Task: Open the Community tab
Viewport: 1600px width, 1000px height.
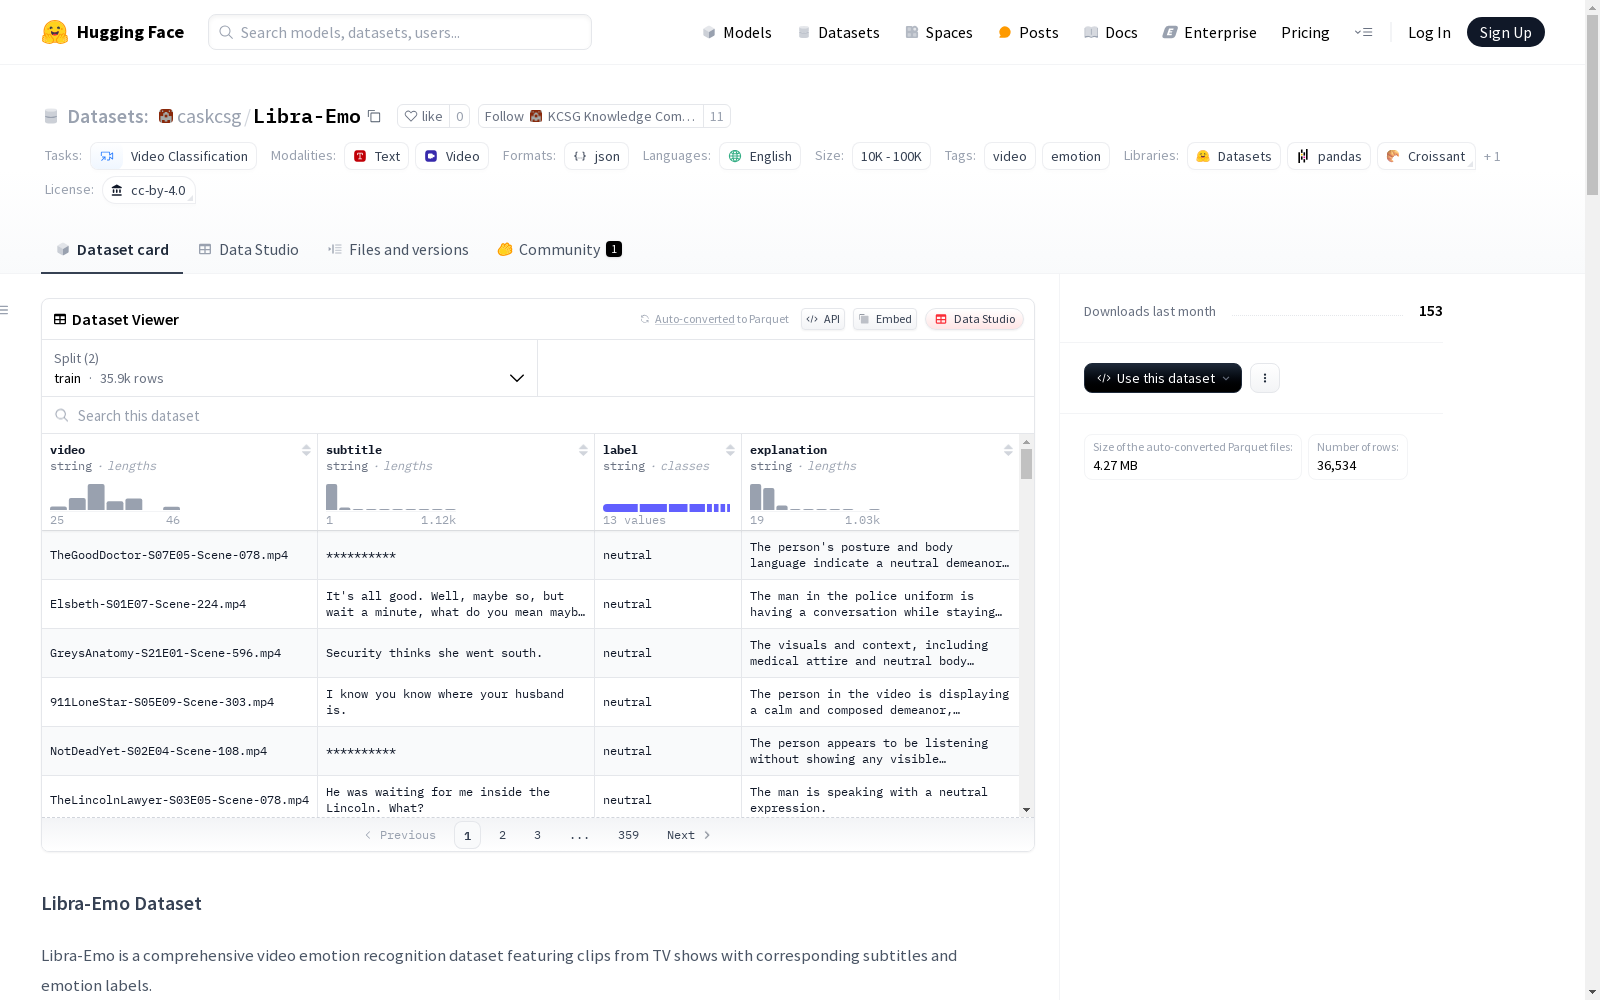Action: tap(559, 250)
